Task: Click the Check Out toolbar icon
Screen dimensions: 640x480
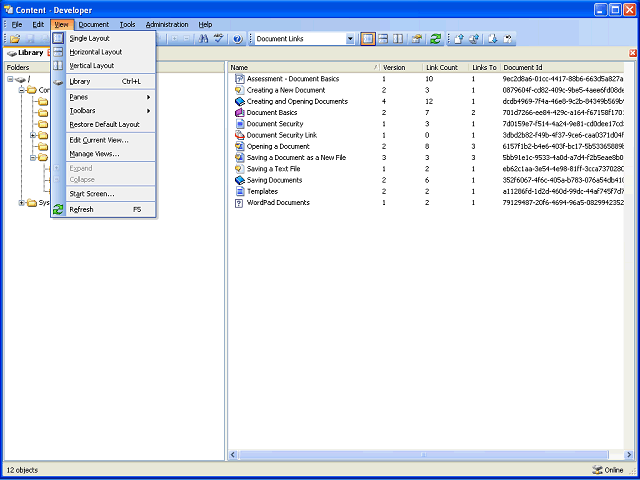Action: click(493, 39)
